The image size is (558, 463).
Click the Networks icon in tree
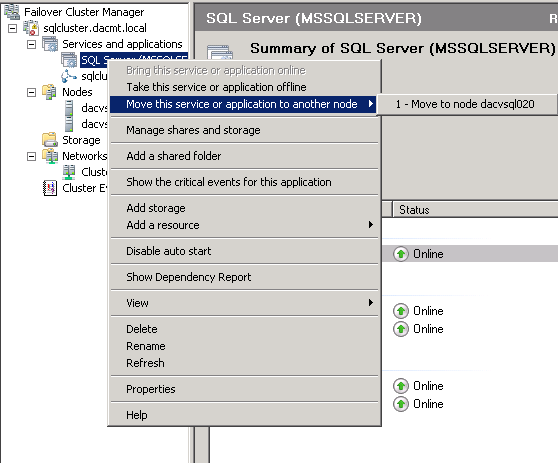50,156
